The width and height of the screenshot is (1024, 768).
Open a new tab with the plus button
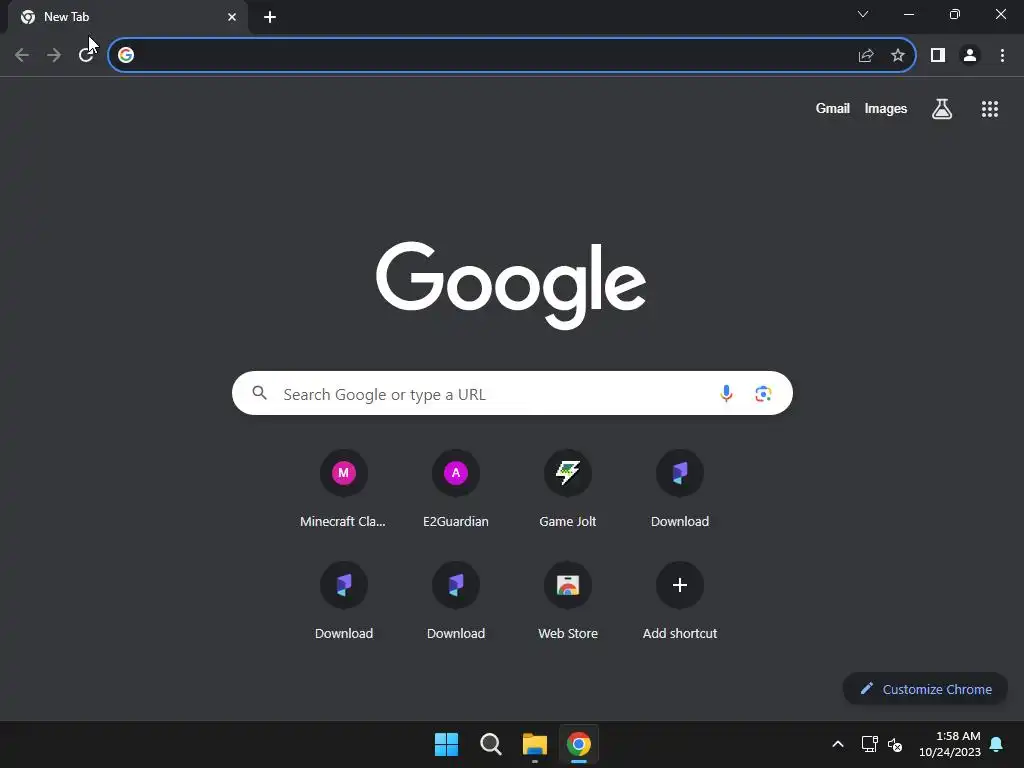click(x=270, y=17)
